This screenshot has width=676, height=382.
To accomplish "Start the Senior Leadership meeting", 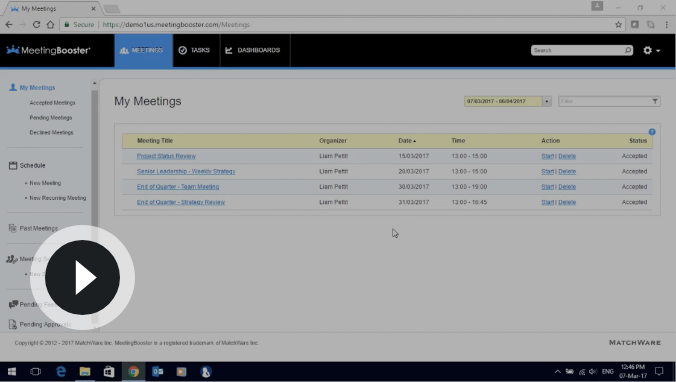I will point(547,171).
